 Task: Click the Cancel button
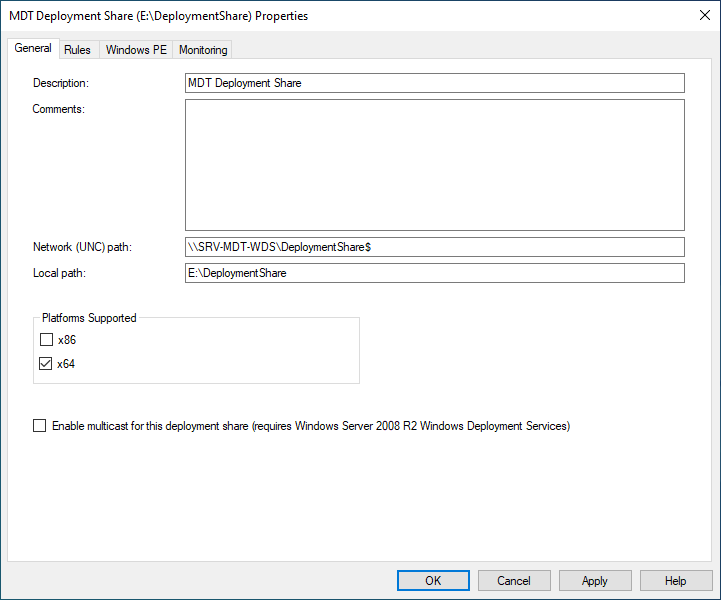(514, 581)
